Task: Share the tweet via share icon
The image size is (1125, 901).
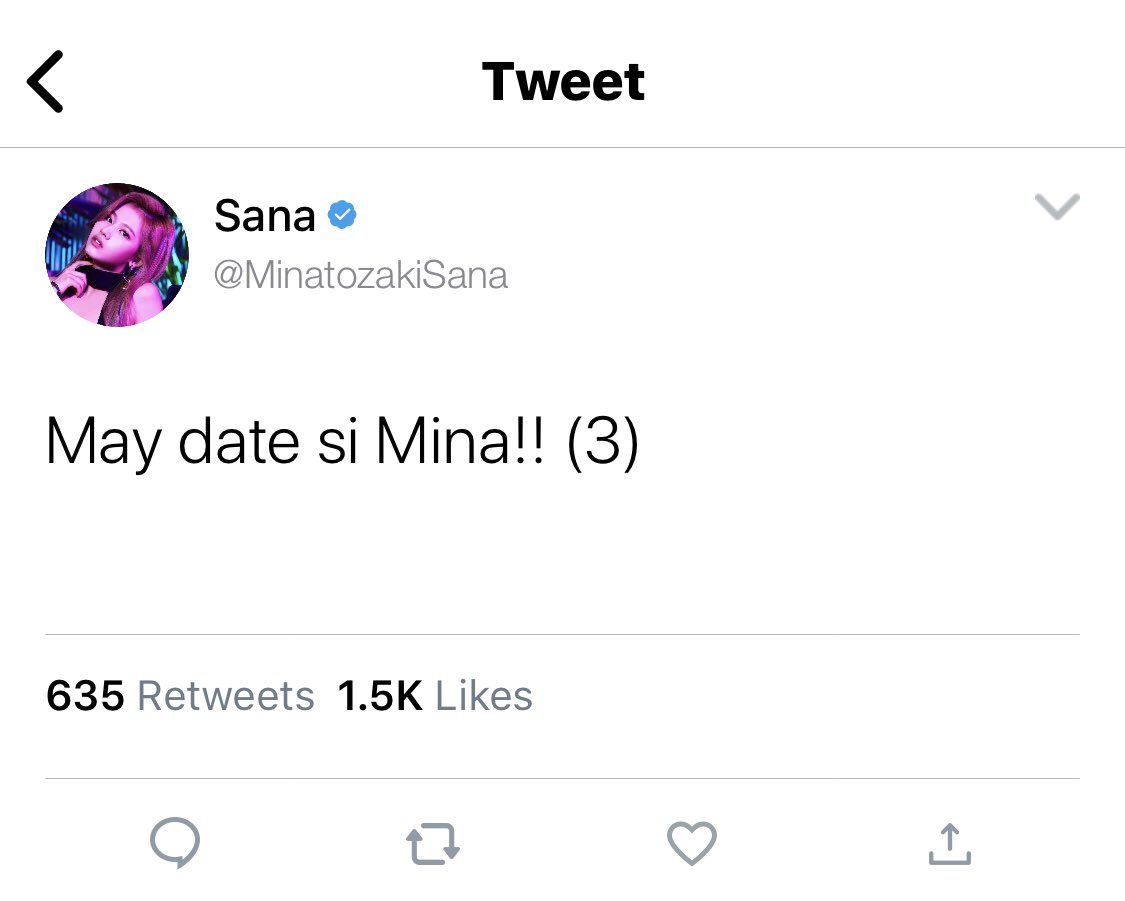Action: (949, 843)
